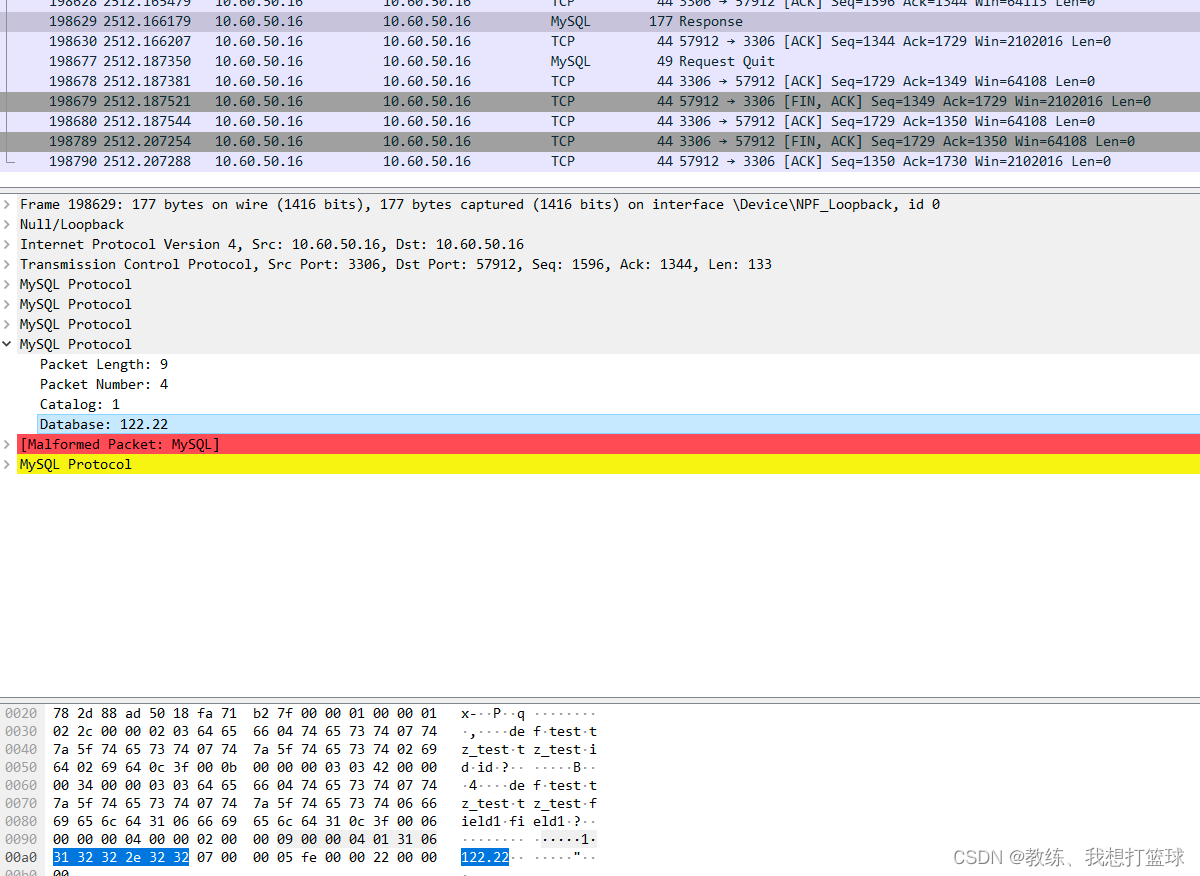Image resolution: width=1200 pixels, height=876 pixels.
Task: Click hex offset 00a0 row label
Action: [x=21, y=857]
